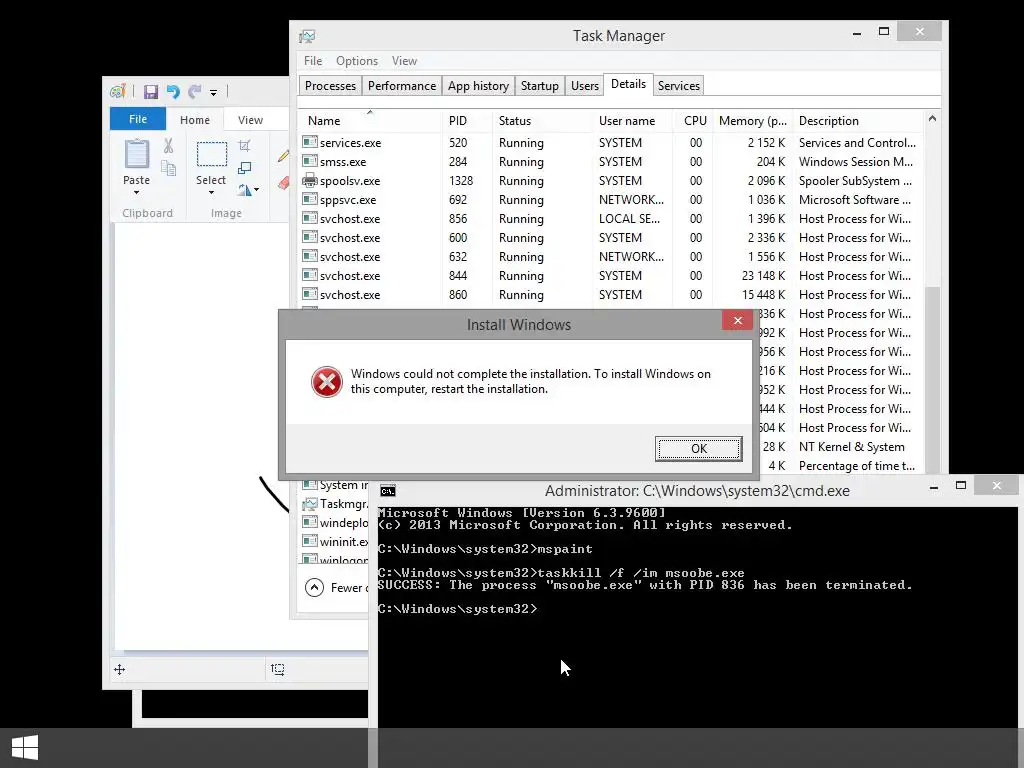Select the Pencil tool in Paint

pyautogui.click(x=283, y=155)
